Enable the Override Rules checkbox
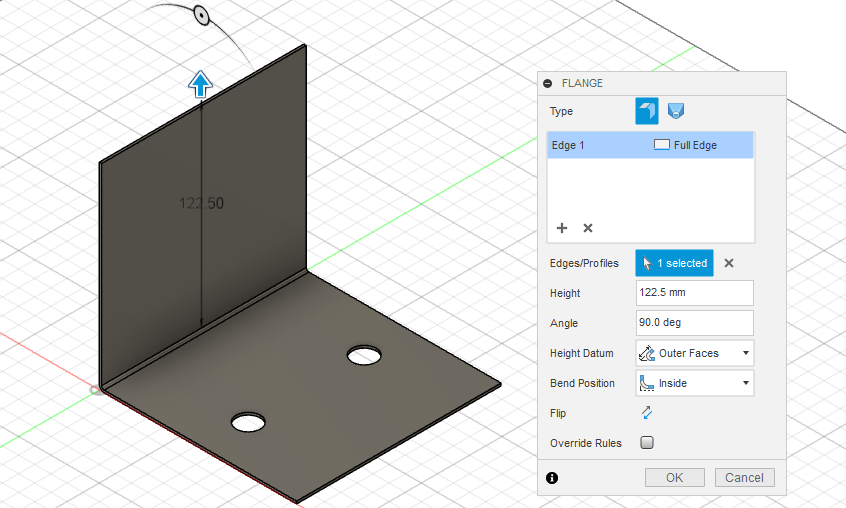 pos(646,442)
